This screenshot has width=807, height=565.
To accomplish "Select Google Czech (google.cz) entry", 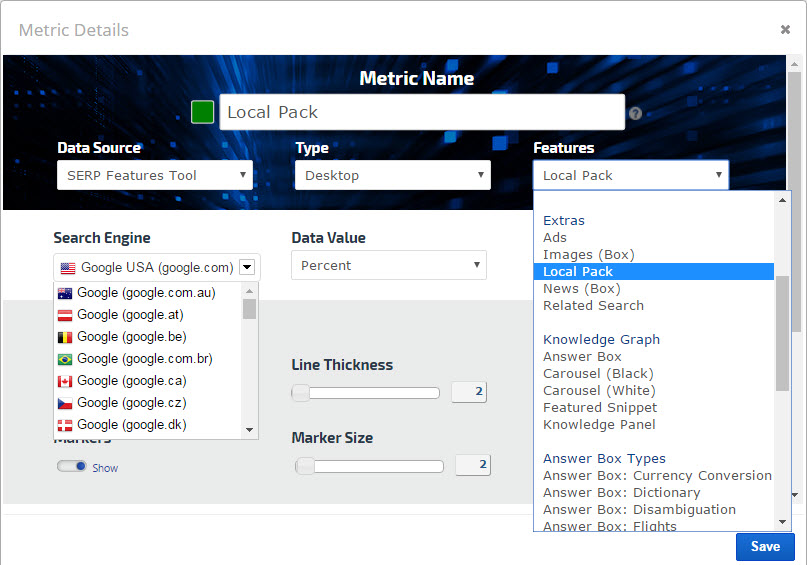I will coord(131,403).
